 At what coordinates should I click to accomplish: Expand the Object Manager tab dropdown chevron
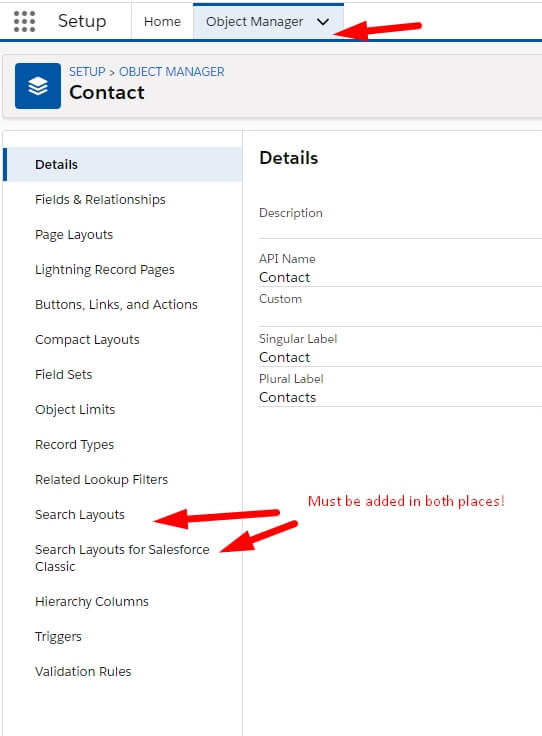point(323,22)
